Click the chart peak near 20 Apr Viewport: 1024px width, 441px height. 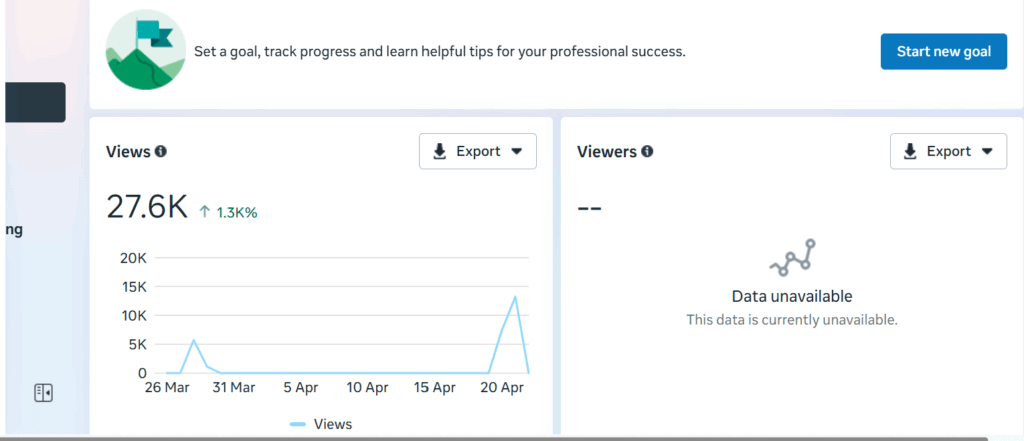(x=514, y=297)
